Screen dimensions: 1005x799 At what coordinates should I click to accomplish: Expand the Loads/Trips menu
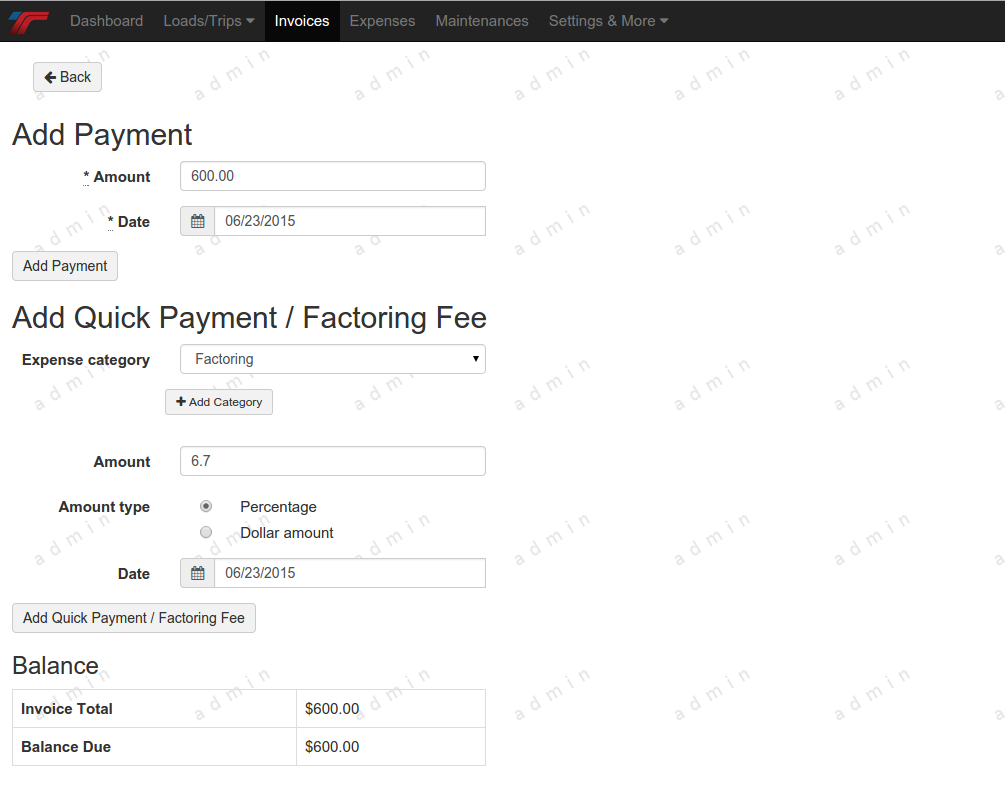click(208, 21)
